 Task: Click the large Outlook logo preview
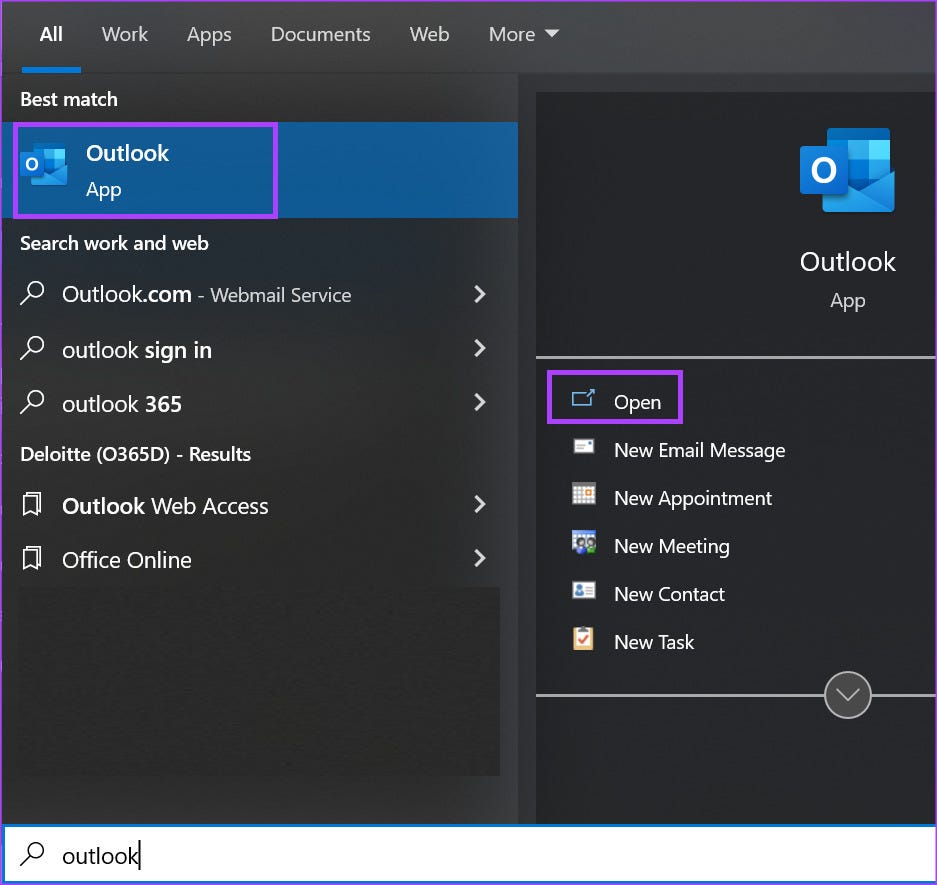tap(846, 170)
